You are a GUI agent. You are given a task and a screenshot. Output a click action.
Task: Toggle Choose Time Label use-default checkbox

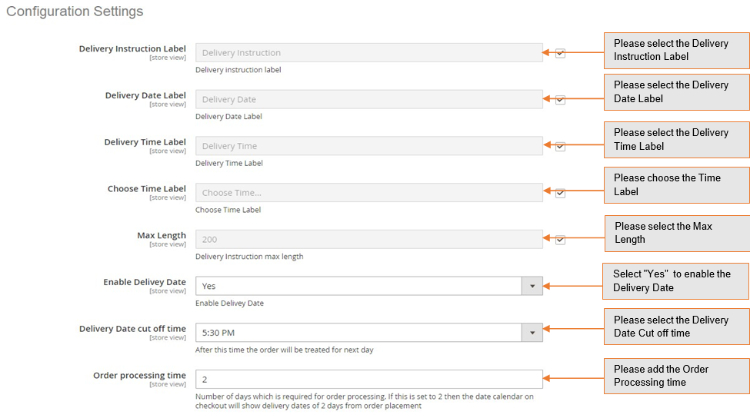pyautogui.click(x=560, y=193)
